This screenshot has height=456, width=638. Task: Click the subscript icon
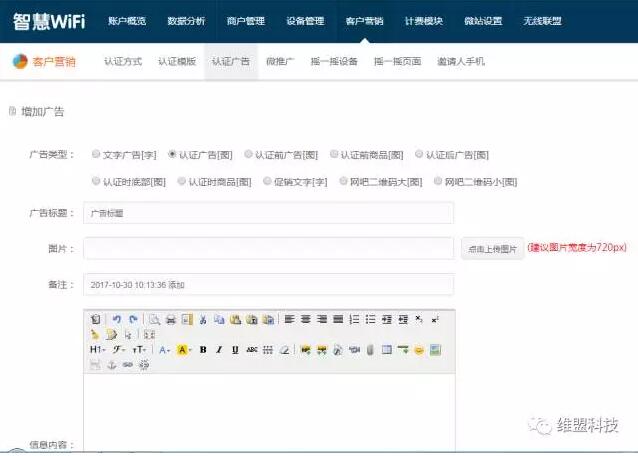[x=419, y=319]
